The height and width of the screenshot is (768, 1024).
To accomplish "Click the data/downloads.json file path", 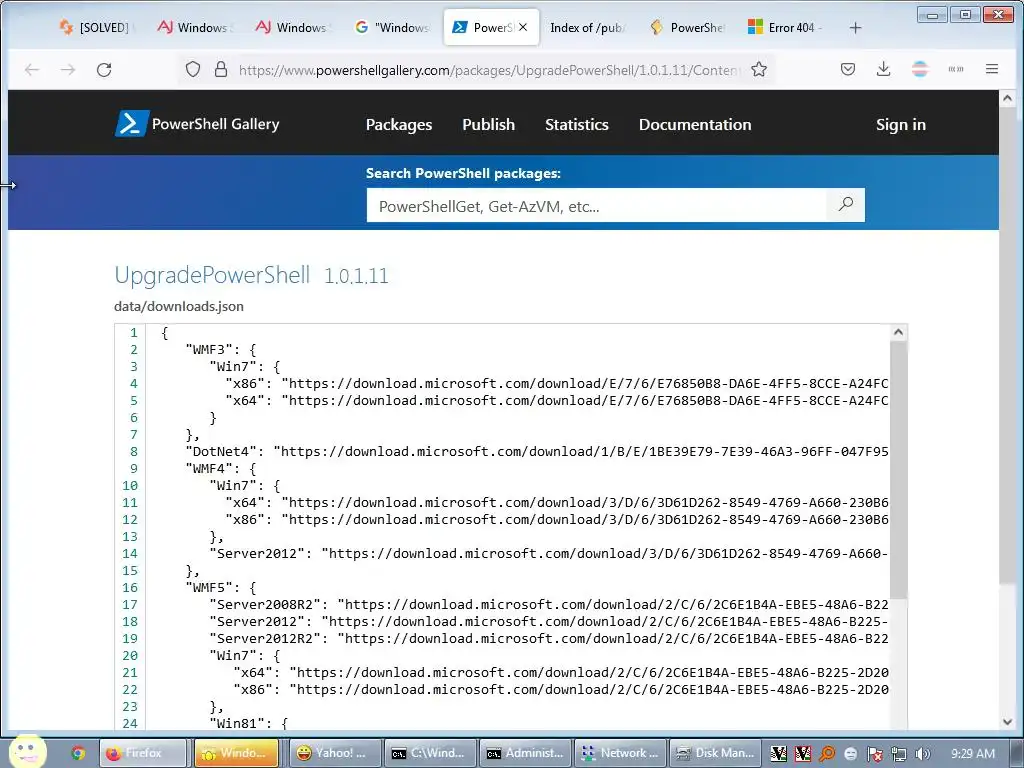I will [179, 306].
